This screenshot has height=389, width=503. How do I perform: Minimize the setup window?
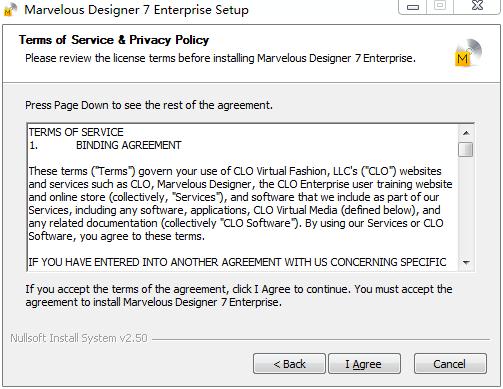coord(413,7)
